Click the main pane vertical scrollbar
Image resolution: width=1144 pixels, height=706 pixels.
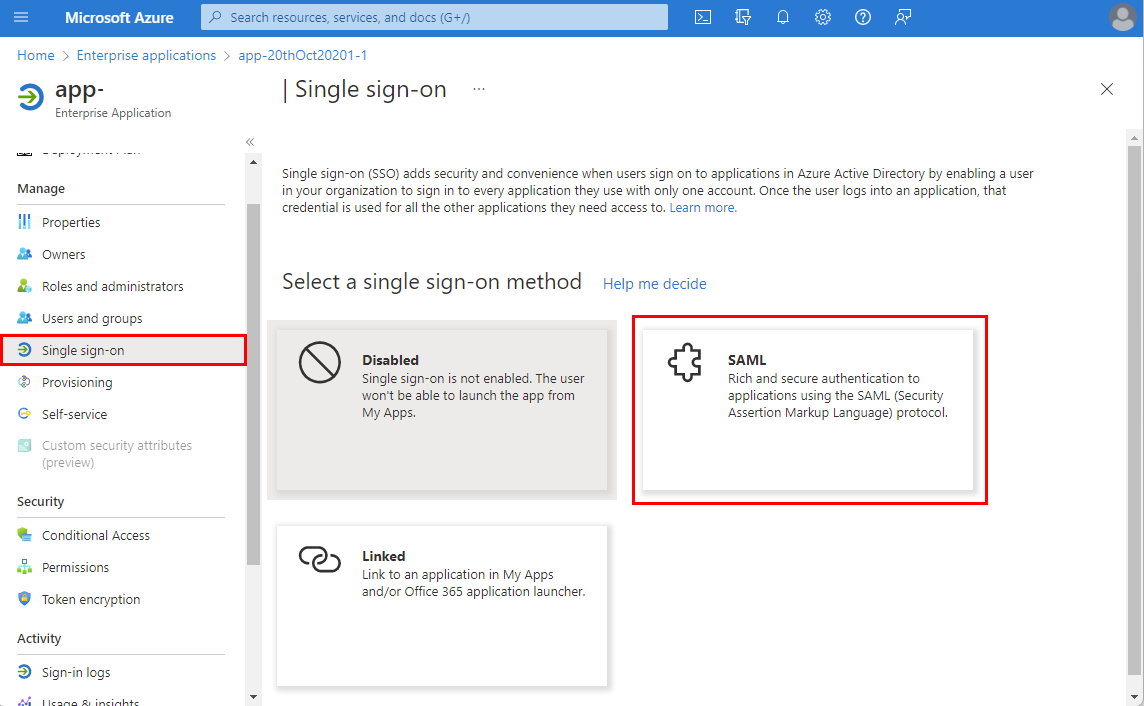coord(1134,408)
